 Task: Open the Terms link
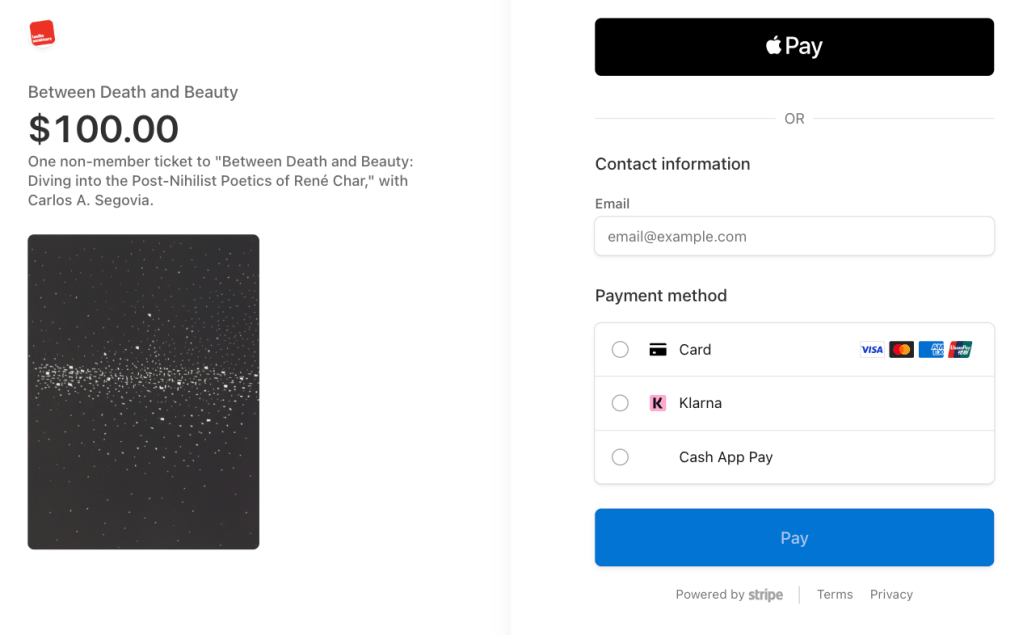(x=834, y=595)
